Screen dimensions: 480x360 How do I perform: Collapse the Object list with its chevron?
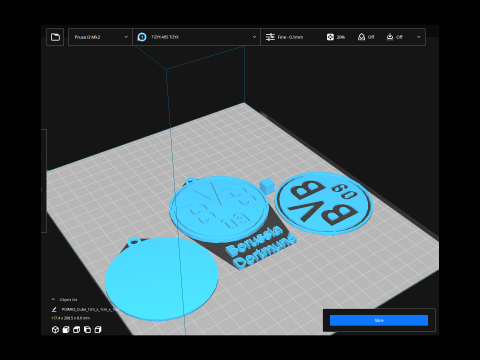[x=53, y=299]
